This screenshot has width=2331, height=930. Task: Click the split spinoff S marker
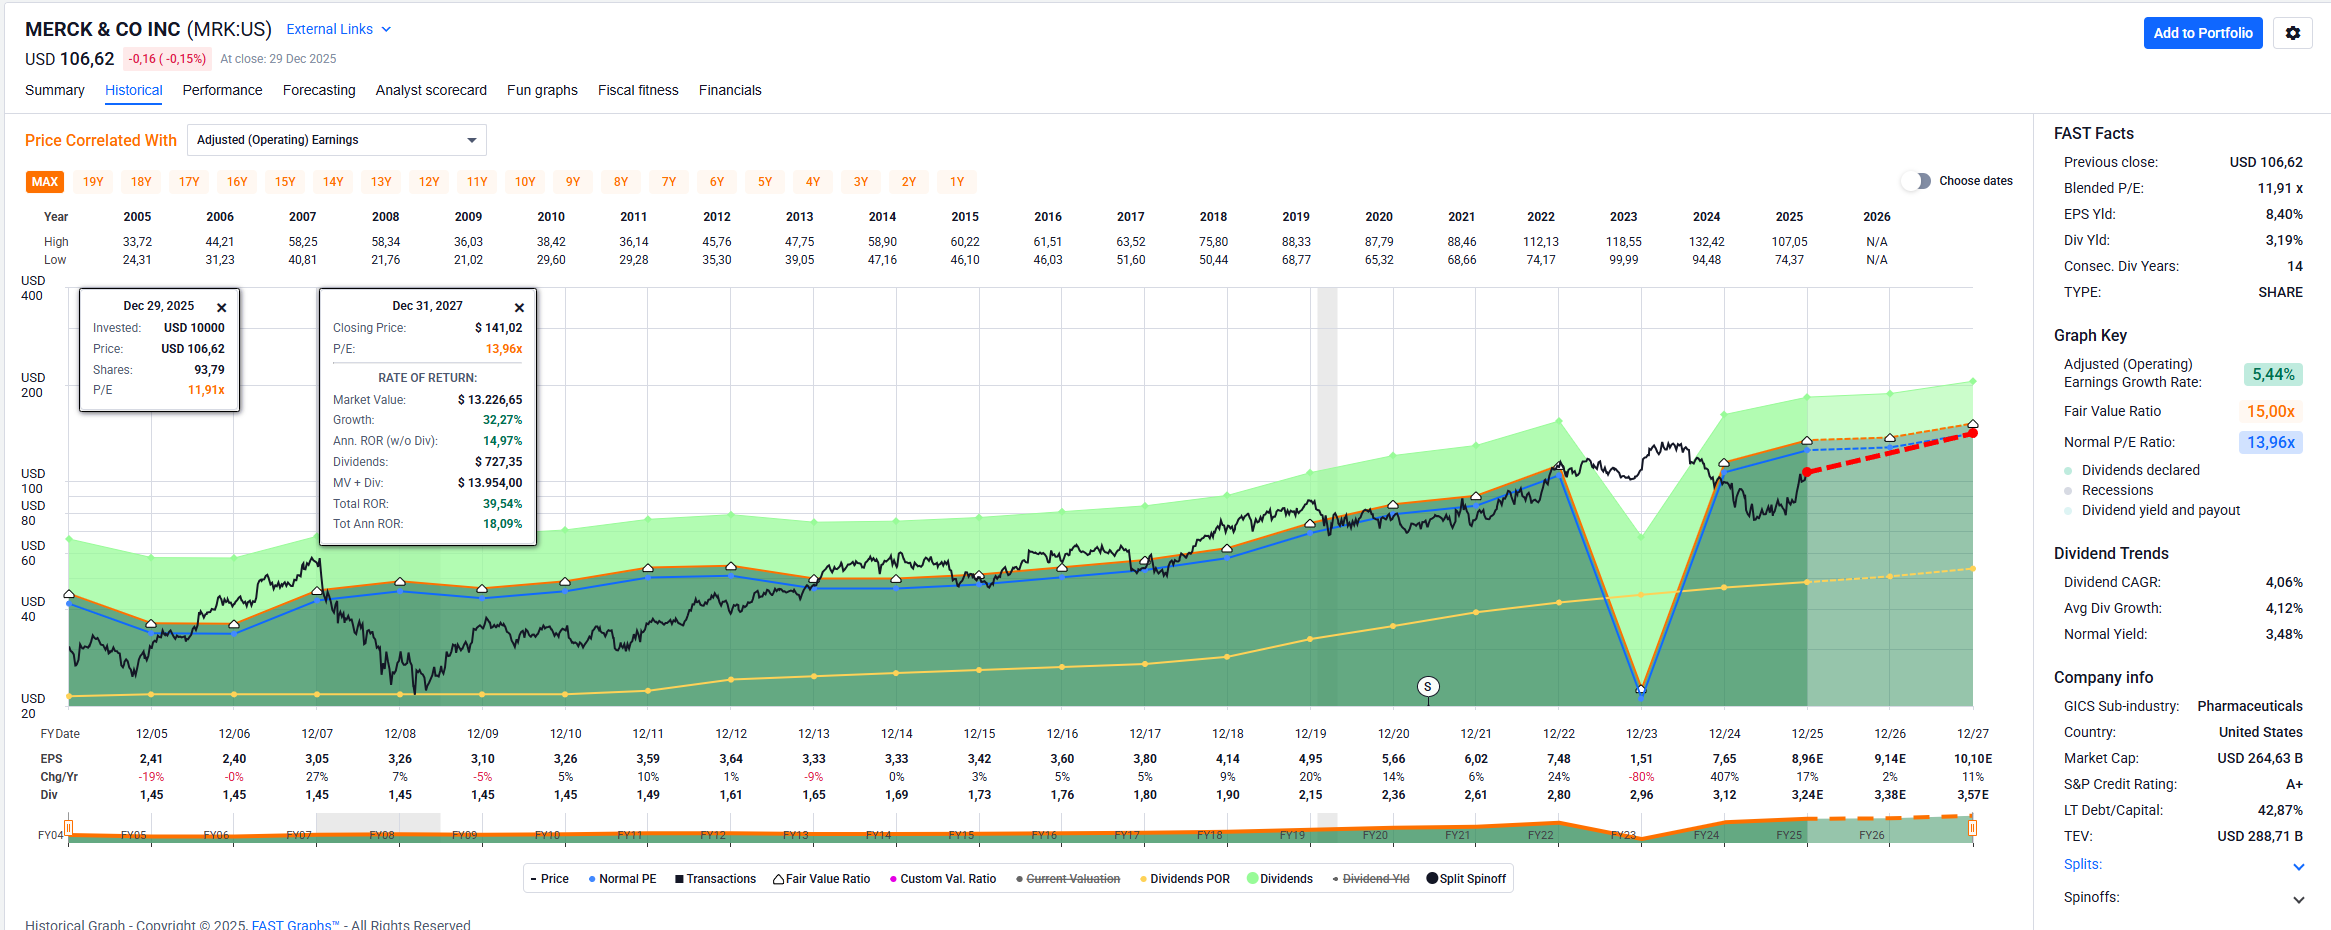click(x=1428, y=686)
